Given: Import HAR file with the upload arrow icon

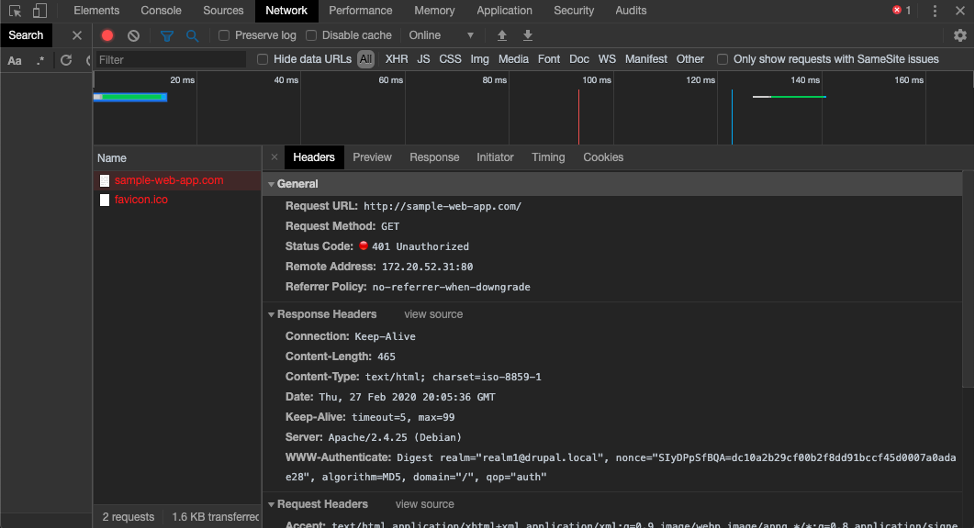Looking at the screenshot, I should tap(502, 35).
